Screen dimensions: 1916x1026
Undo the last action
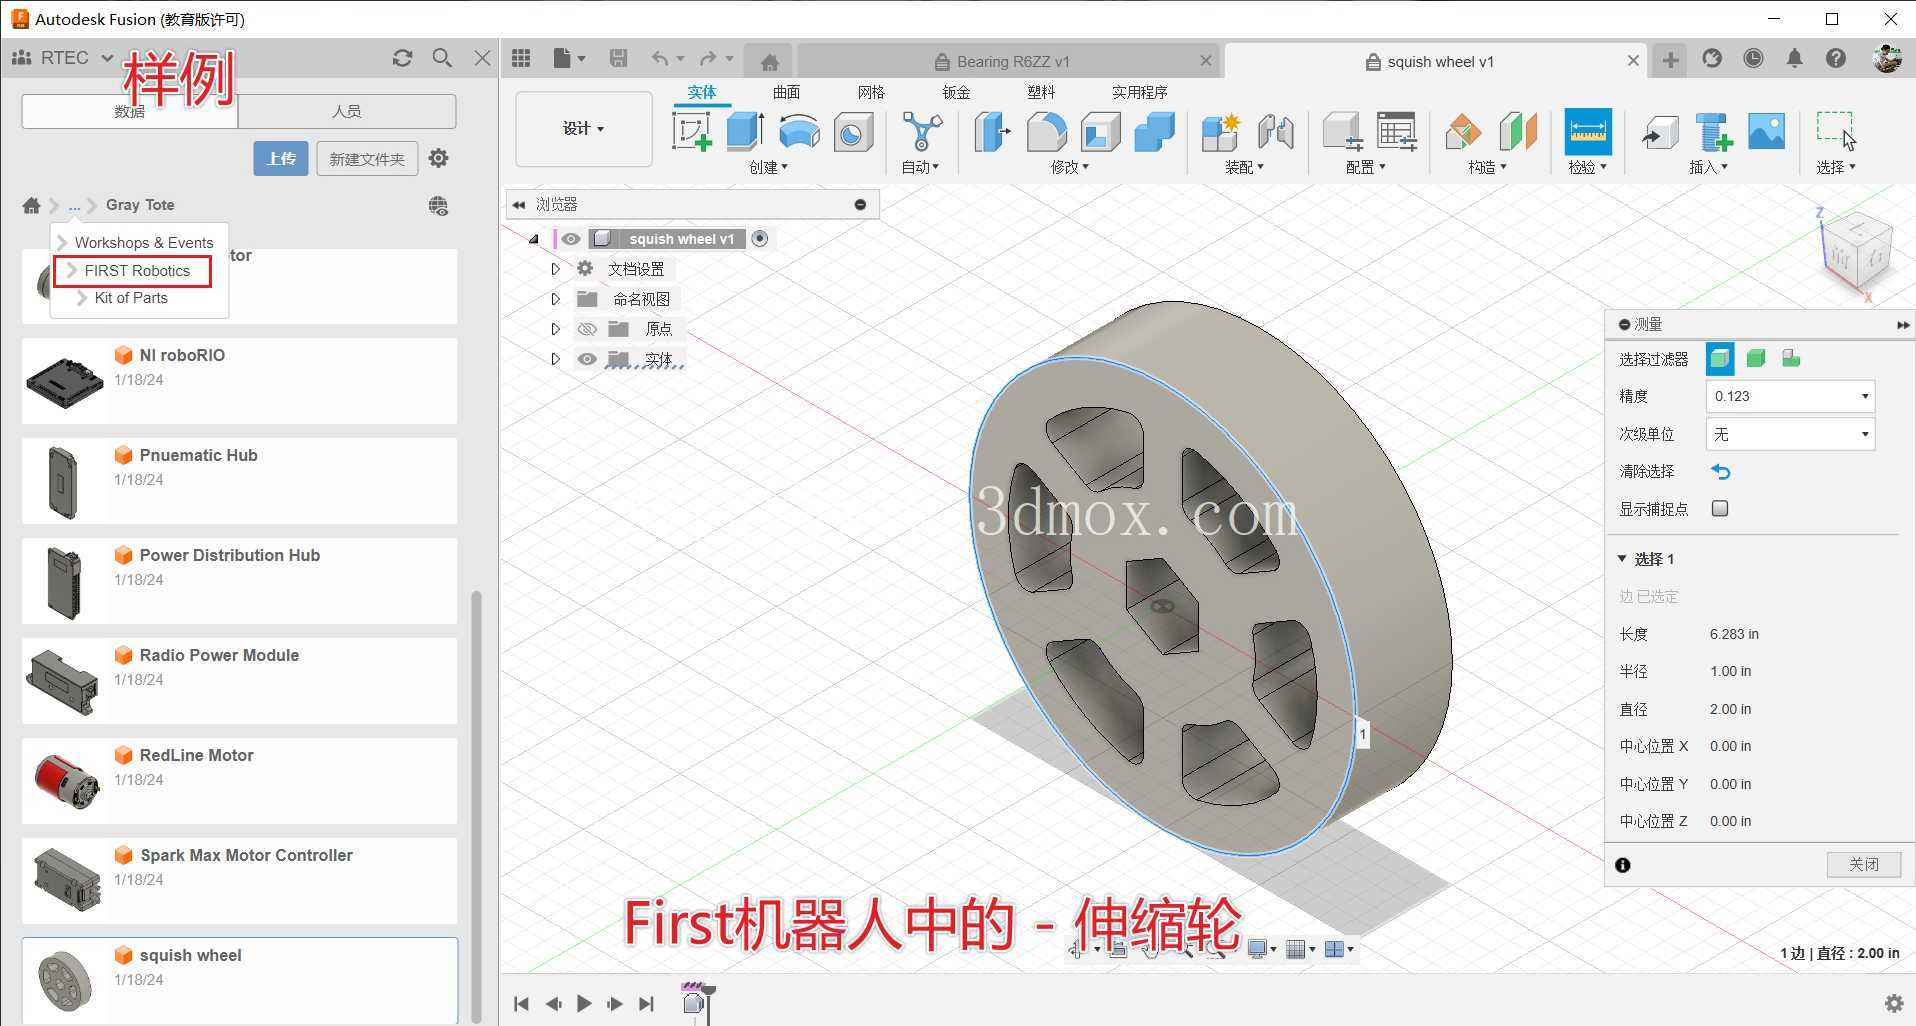tap(660, 59)
